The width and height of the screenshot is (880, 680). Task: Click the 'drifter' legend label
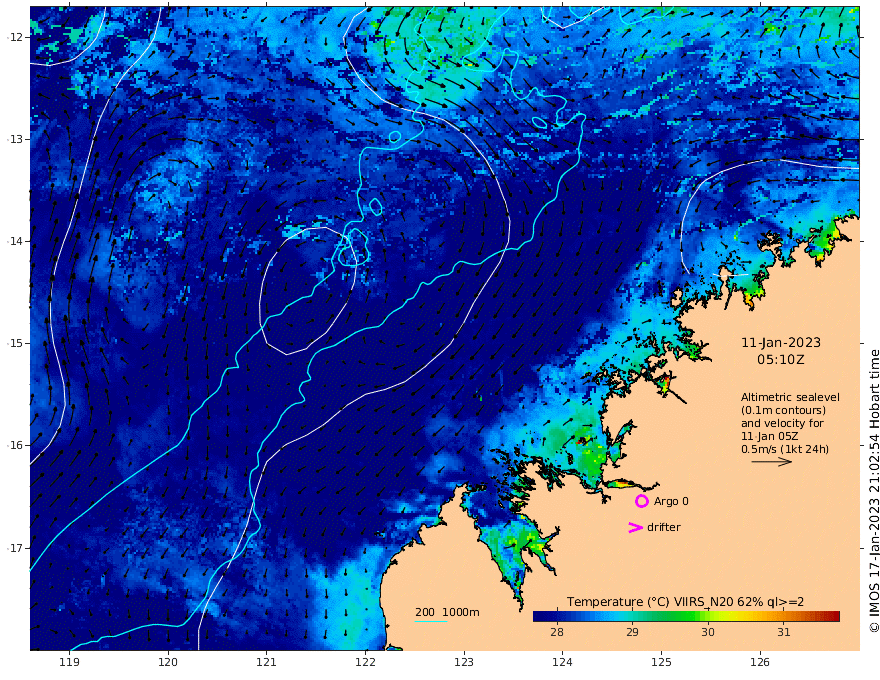click(664, 527)
